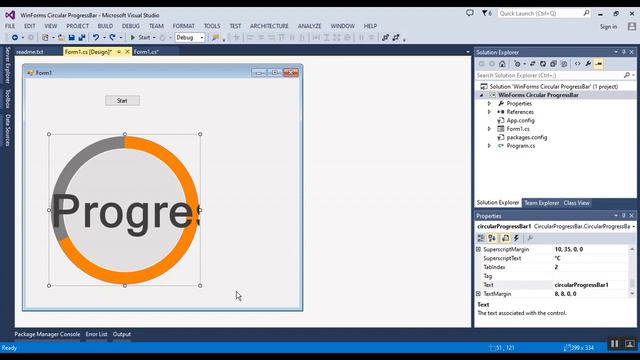Open the Toolbox side tab

[7, 99]
